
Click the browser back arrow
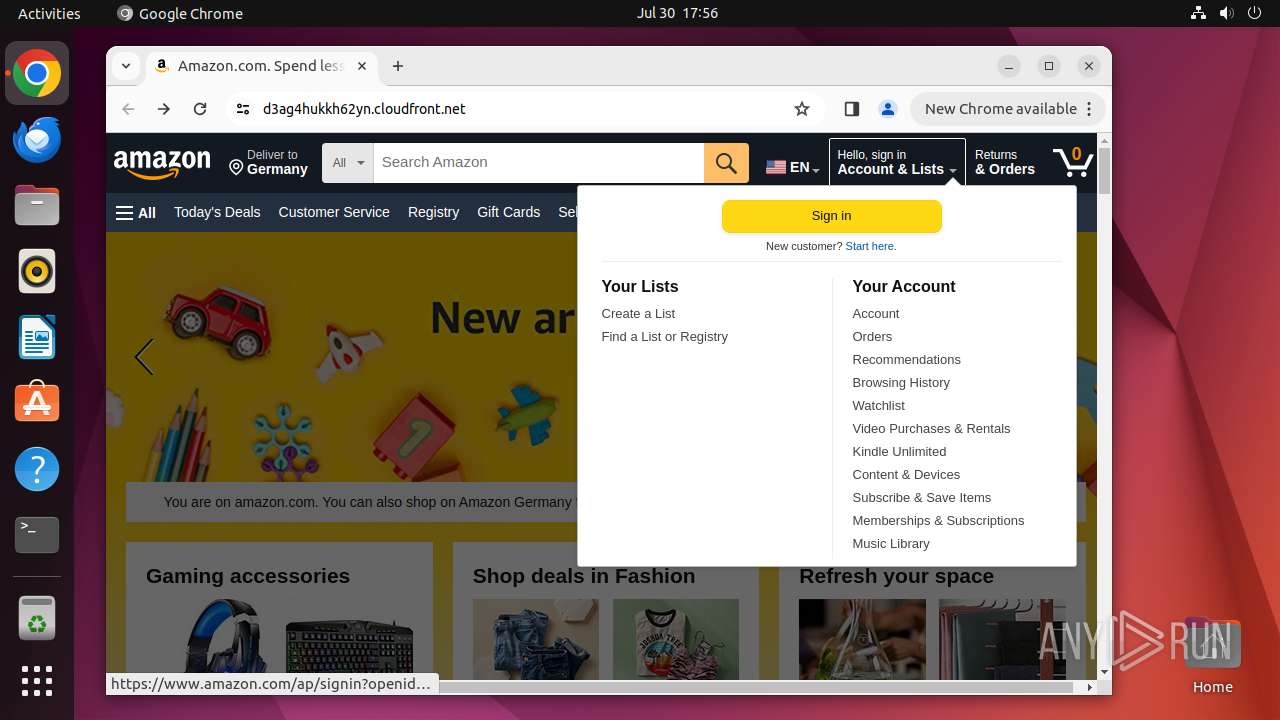pyautogui.click(x=128, y=109)
